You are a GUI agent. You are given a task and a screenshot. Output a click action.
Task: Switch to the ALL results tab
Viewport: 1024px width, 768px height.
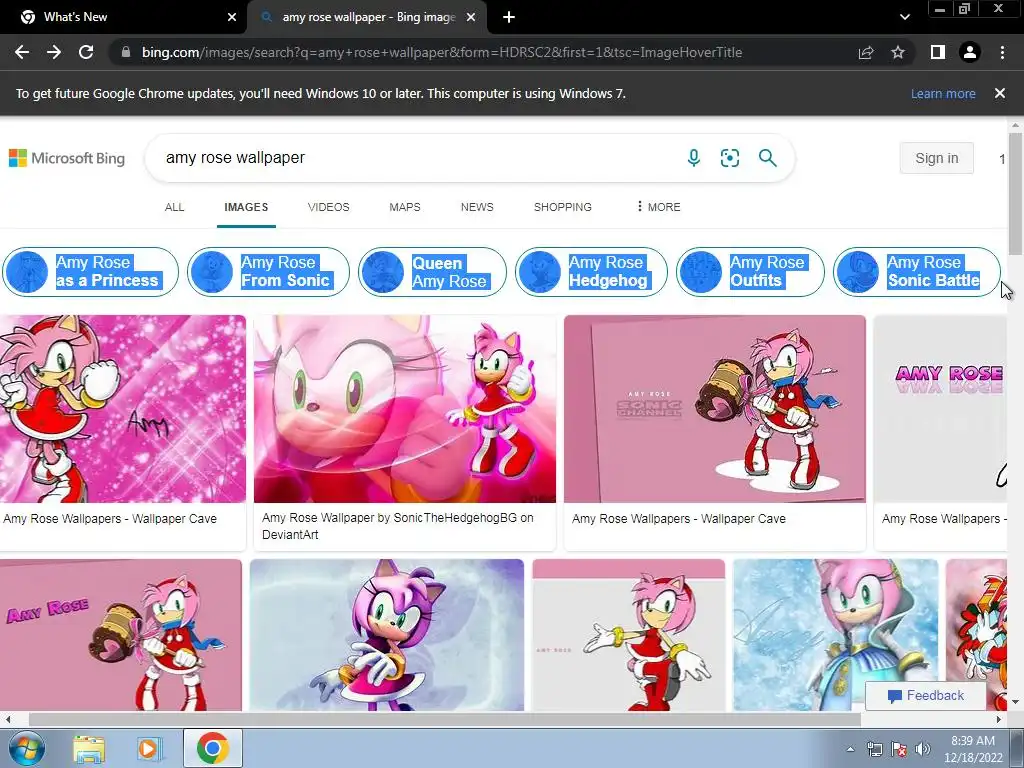click(x=174, y=207)
